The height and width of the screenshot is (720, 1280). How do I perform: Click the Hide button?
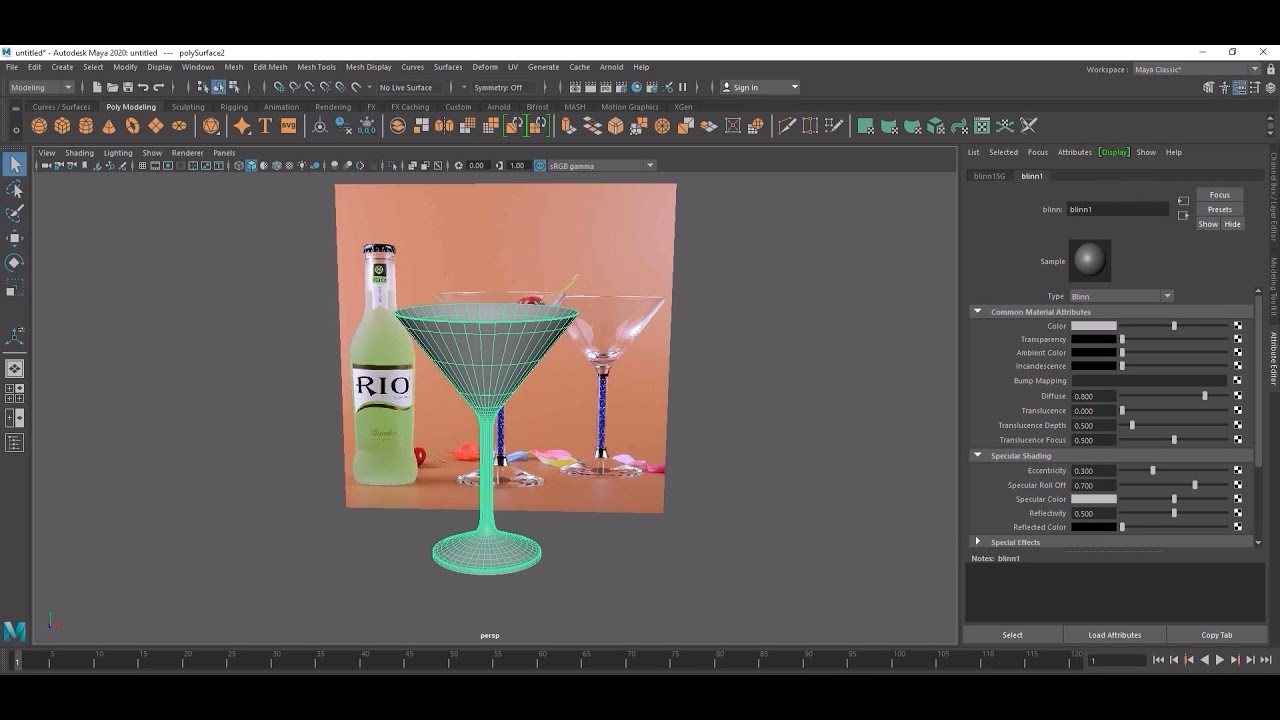click(1232, 224)
